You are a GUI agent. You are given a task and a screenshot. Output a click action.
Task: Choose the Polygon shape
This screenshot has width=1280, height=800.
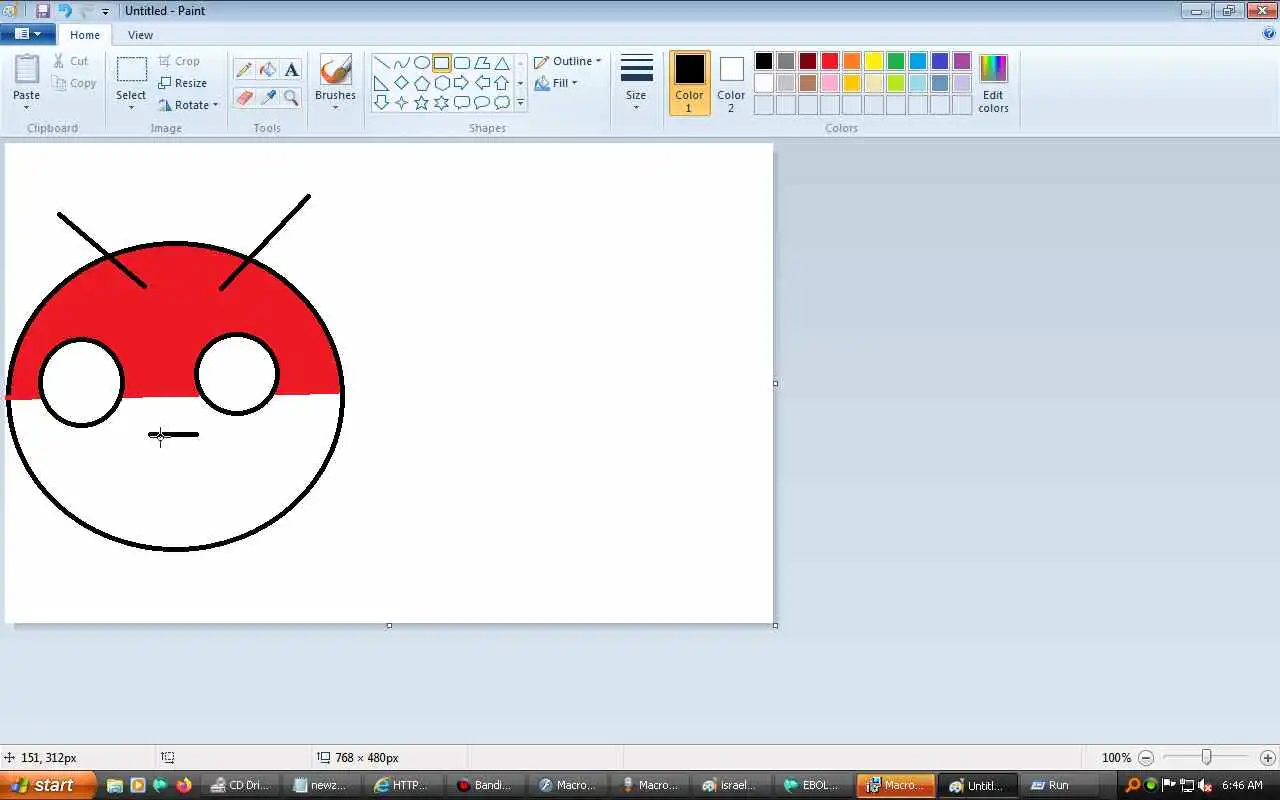point(481,63)
